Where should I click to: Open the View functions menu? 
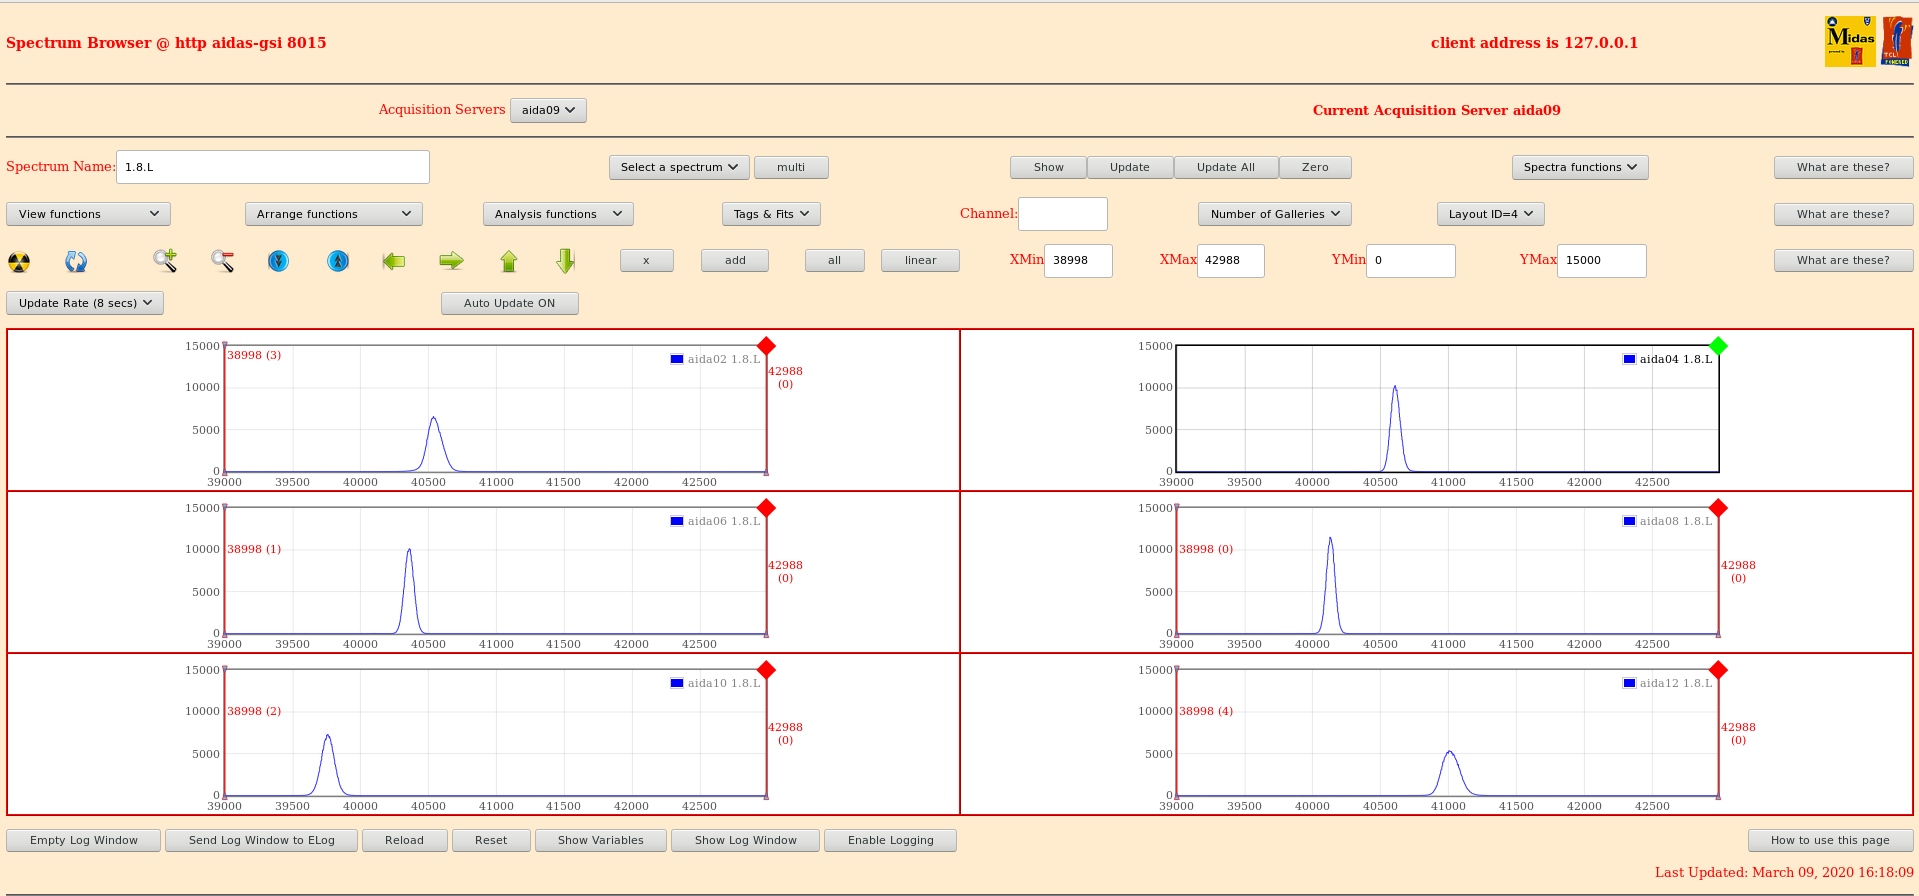coord(88,214)
